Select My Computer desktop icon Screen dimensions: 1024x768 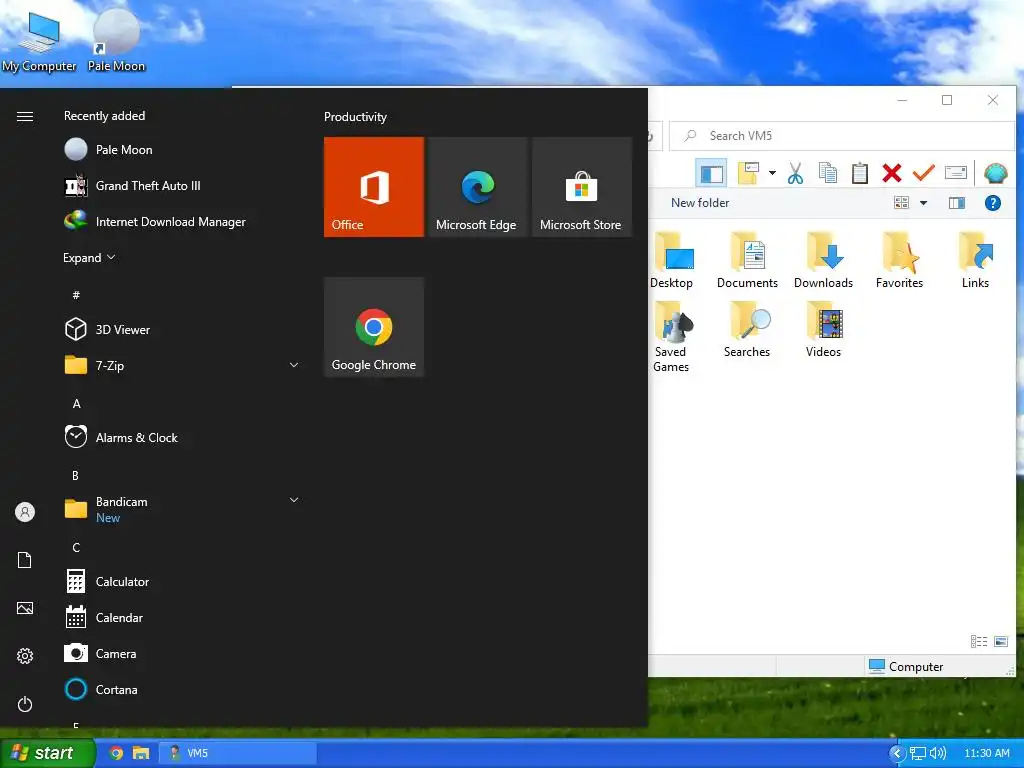[39, 42]
